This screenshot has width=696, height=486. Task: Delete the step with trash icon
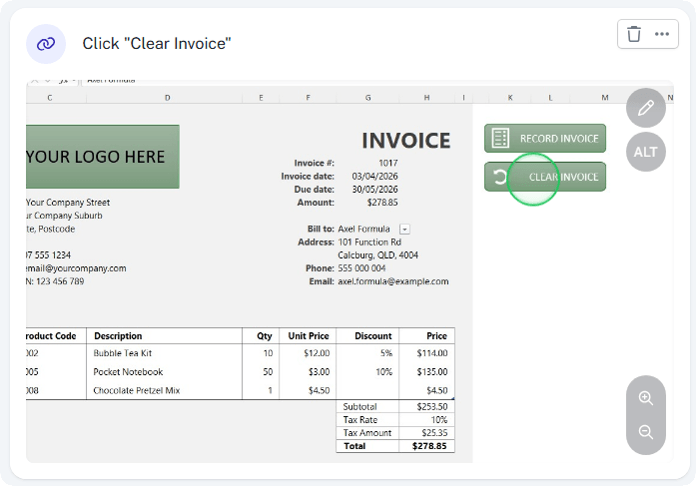tap(633, 34)
